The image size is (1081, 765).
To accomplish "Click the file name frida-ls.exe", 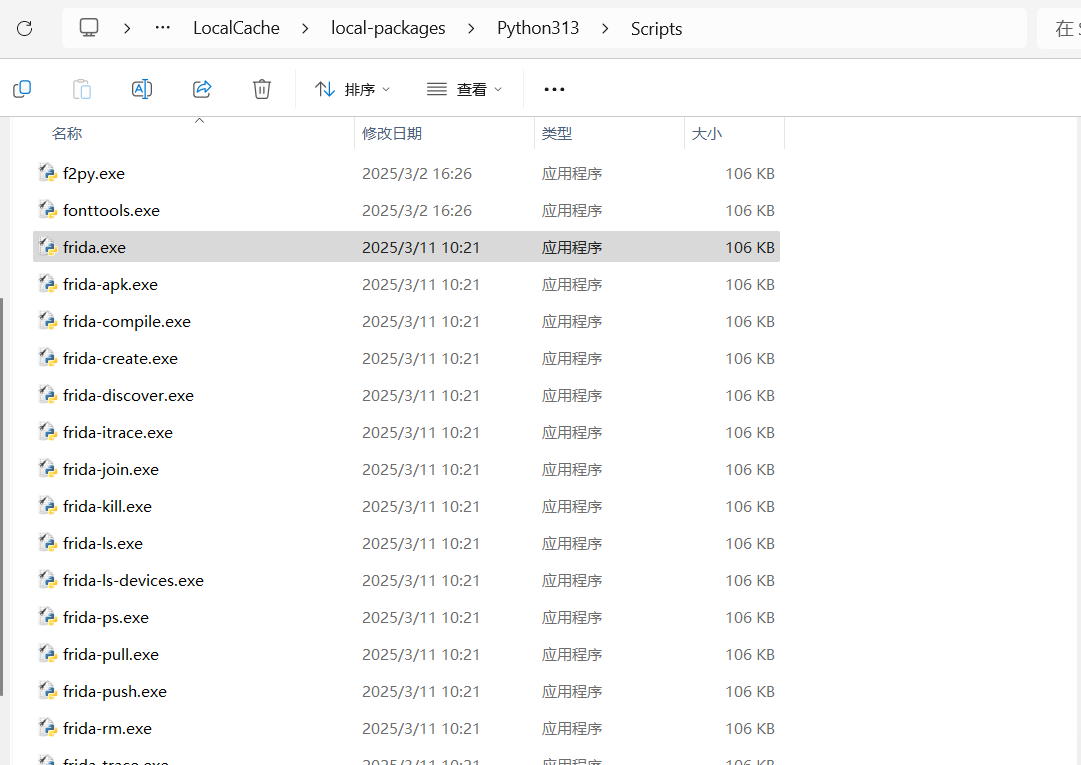I will pos(103,544).
